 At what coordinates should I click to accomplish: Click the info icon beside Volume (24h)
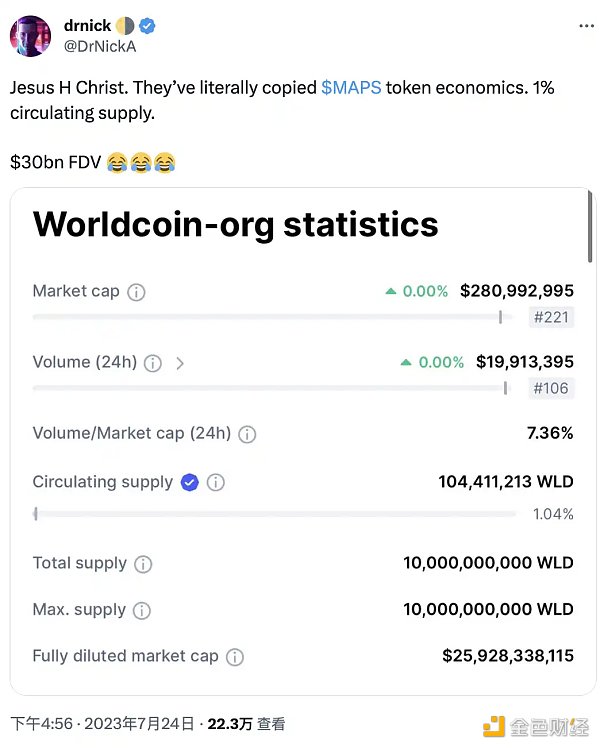153,363
